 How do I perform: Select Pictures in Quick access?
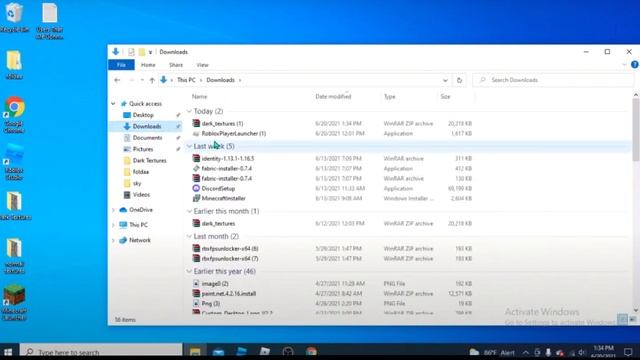click(142, 149)
